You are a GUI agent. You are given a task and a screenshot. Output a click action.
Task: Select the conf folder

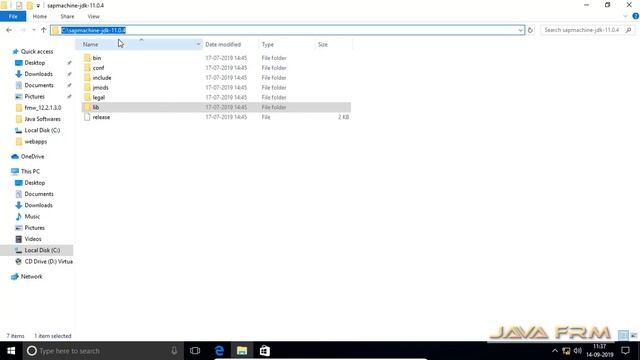pos(98,68)
